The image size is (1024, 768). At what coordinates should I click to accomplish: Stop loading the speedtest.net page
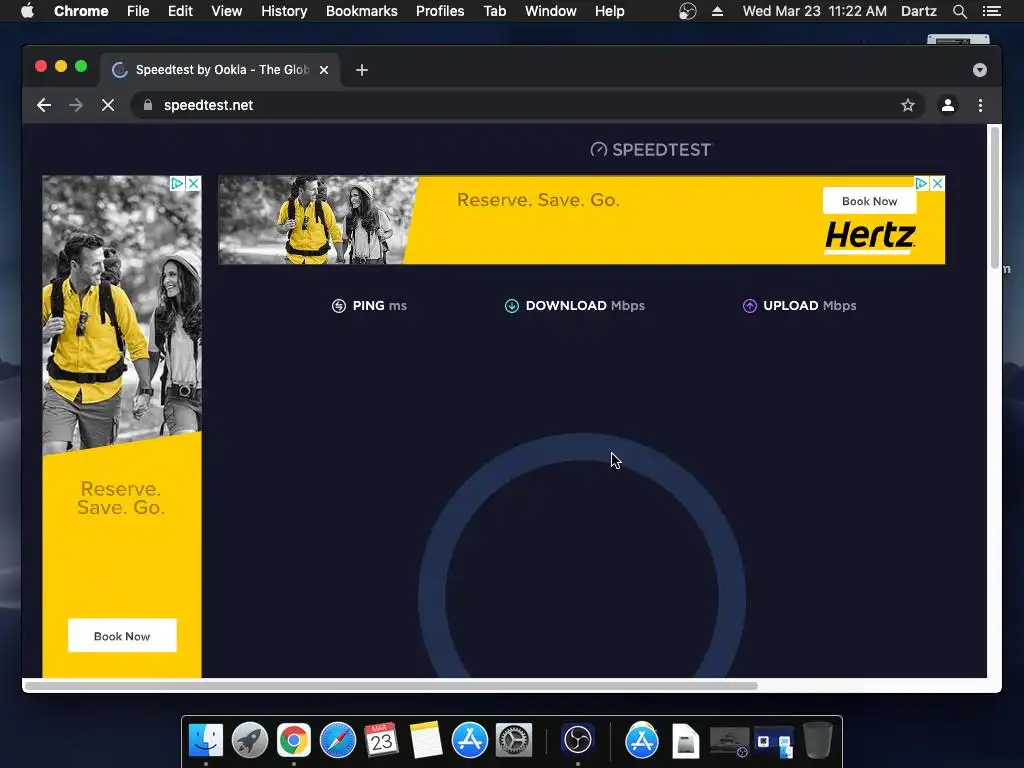point(108,105)
